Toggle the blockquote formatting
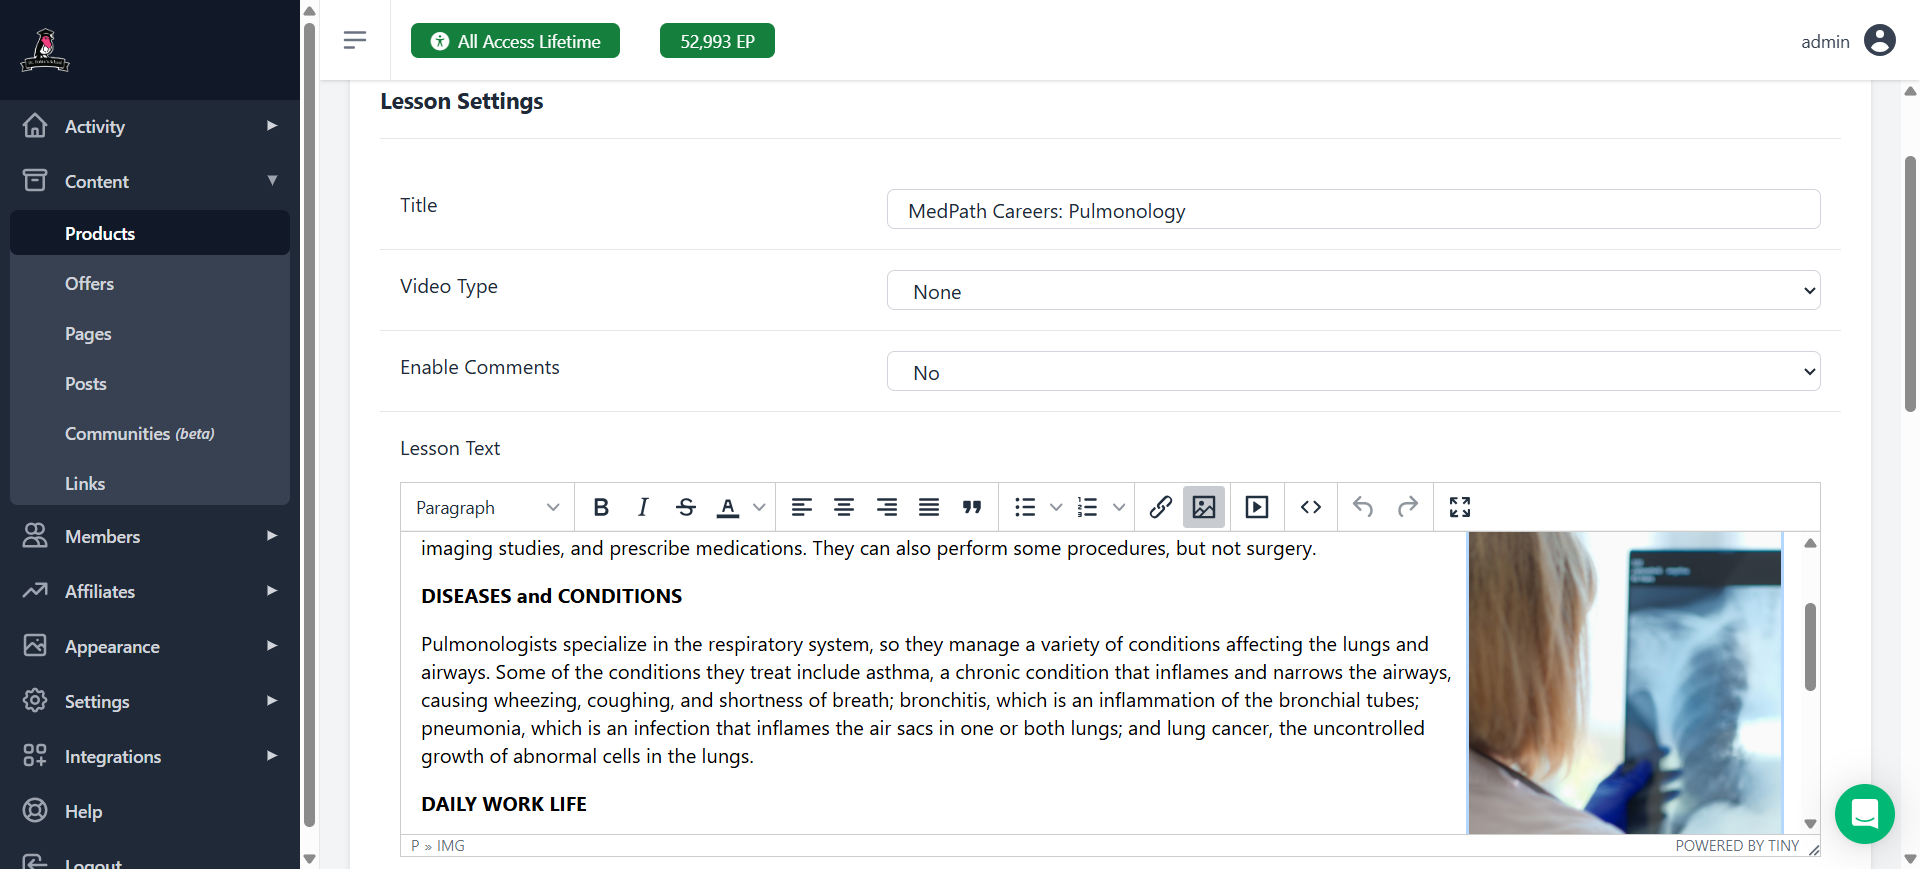 coord(972,507)
